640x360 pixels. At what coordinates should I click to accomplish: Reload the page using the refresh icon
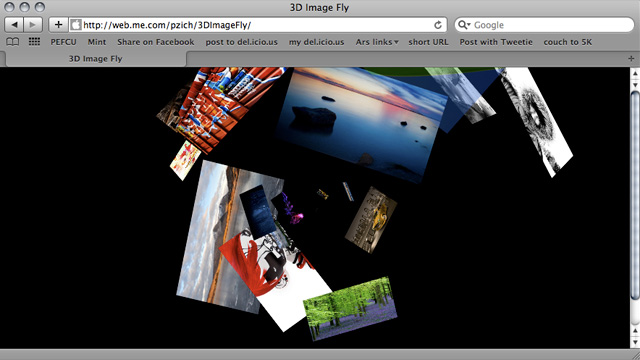coord(438,25)
